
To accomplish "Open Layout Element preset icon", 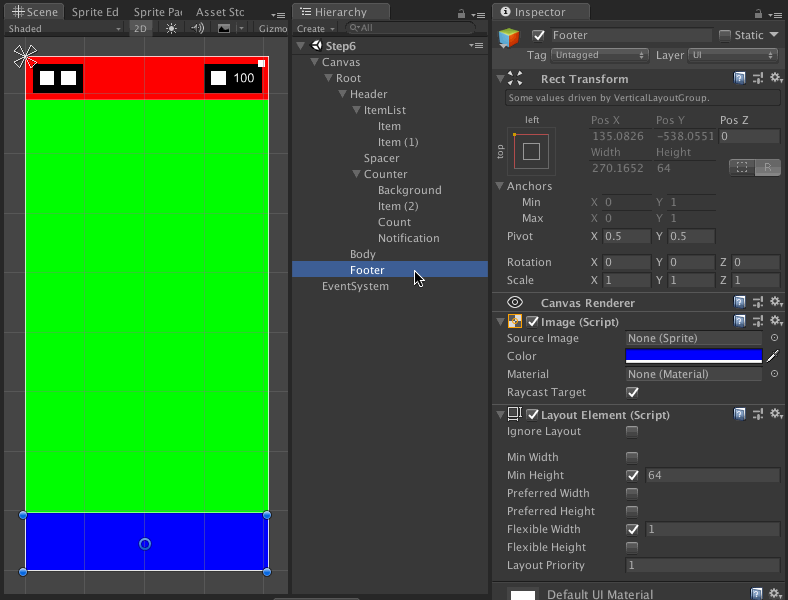I will click(758, 414).
